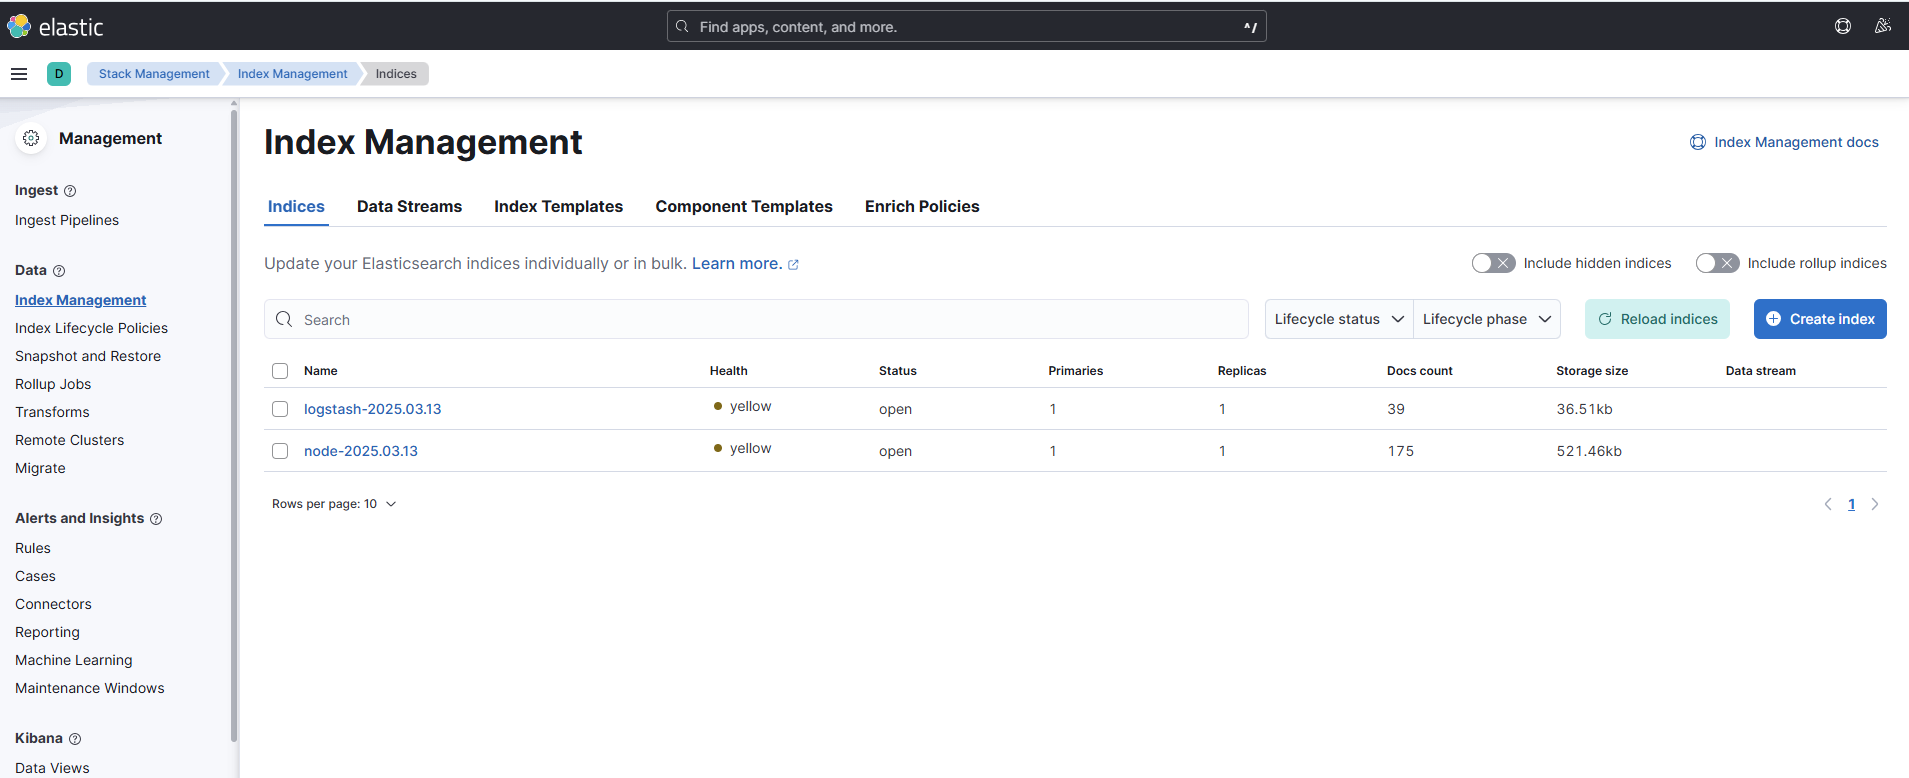The width and height of the screenshot is (1909, 778).
Task: Open the node-2025.03.13 index link
Action: point(361,451)
